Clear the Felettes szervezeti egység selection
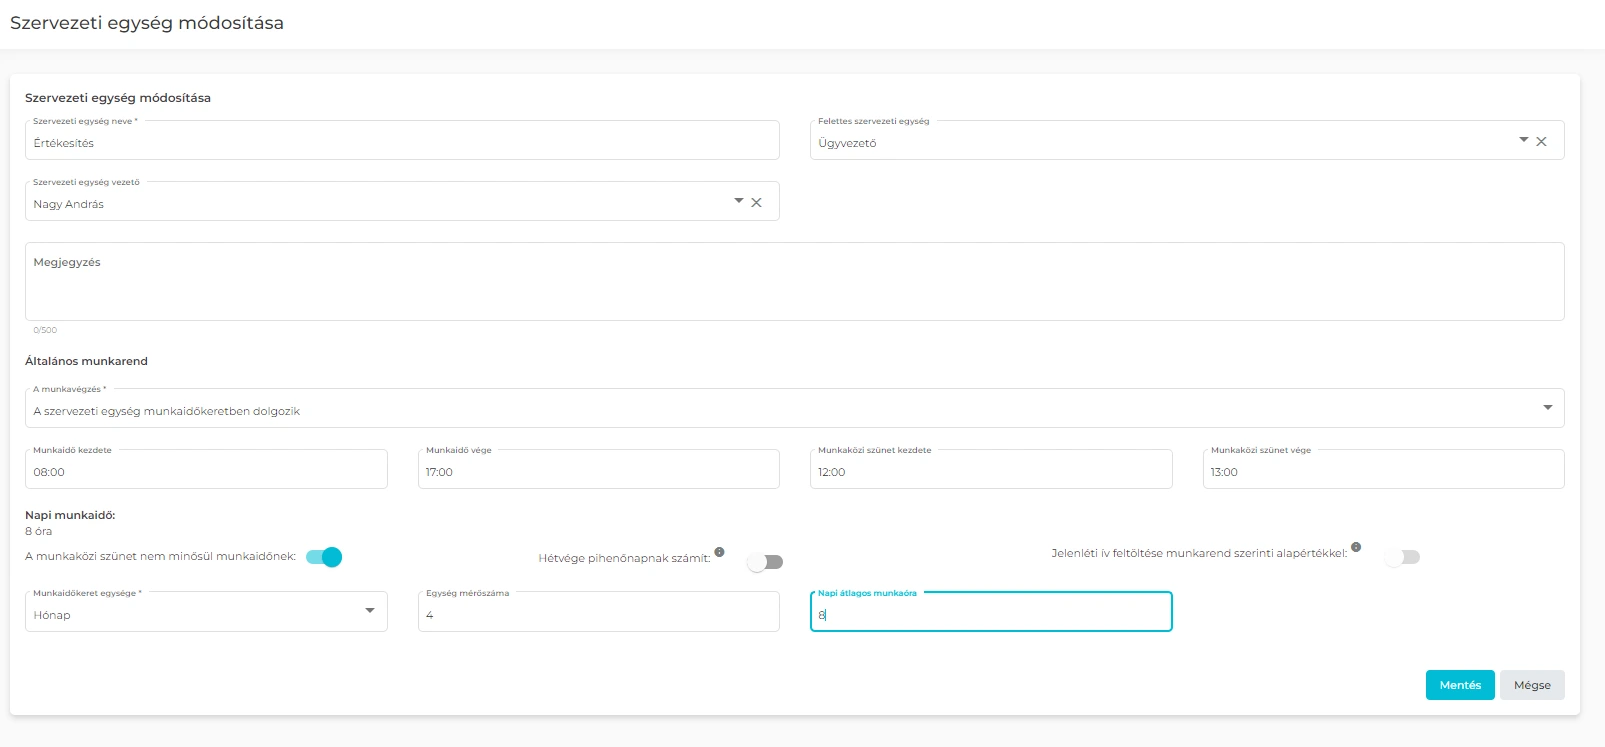The height and width of the screenshot is (747, 1605). click(1541, 142)
